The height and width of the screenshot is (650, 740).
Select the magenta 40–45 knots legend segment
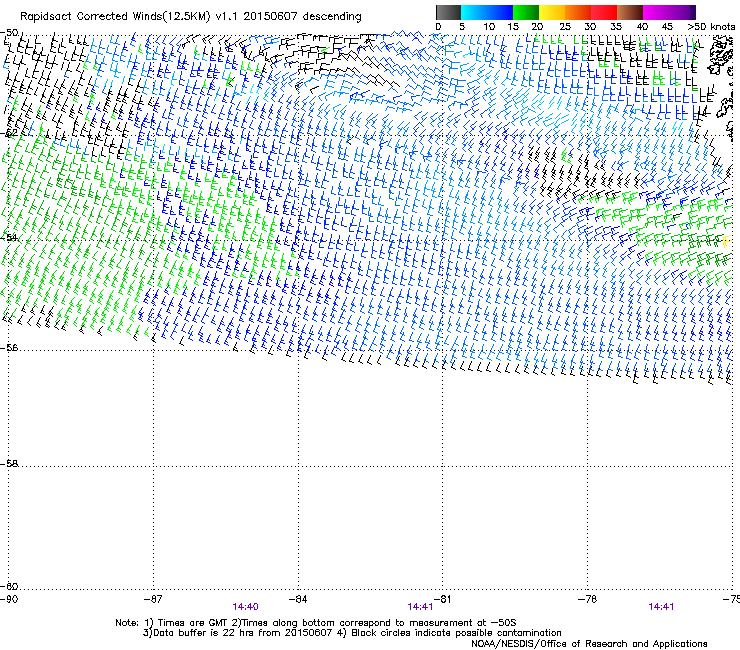656,12
